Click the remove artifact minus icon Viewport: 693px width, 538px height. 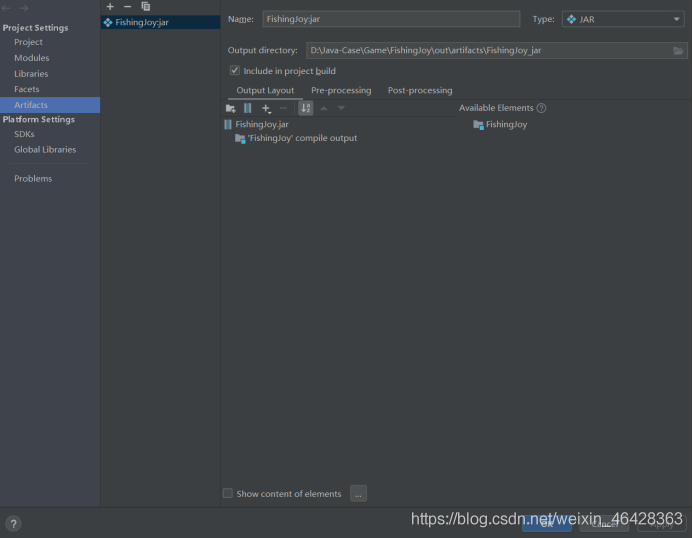click(127, 6)
